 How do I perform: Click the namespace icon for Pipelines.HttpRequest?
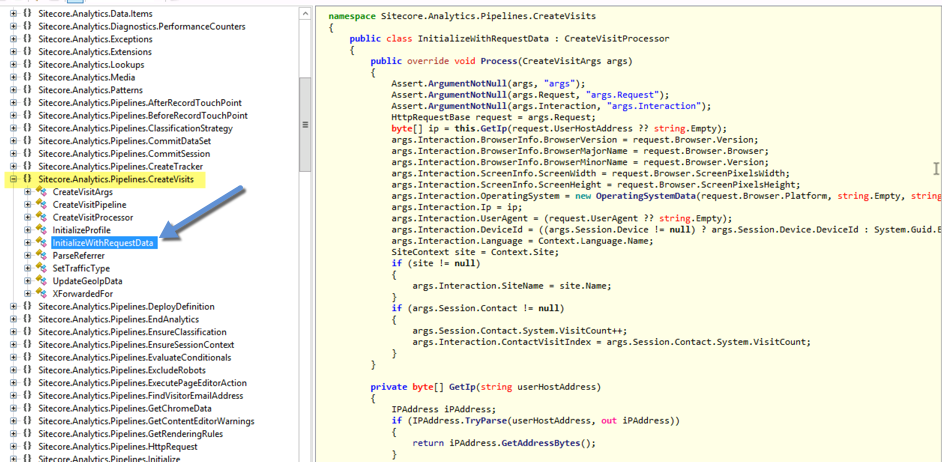pos(27,446)
